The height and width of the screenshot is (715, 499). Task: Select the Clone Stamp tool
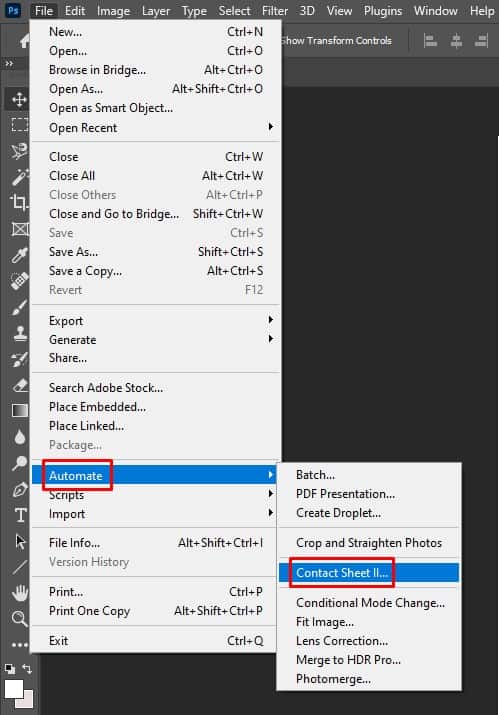pyautogui.click(x=19, y=333)
